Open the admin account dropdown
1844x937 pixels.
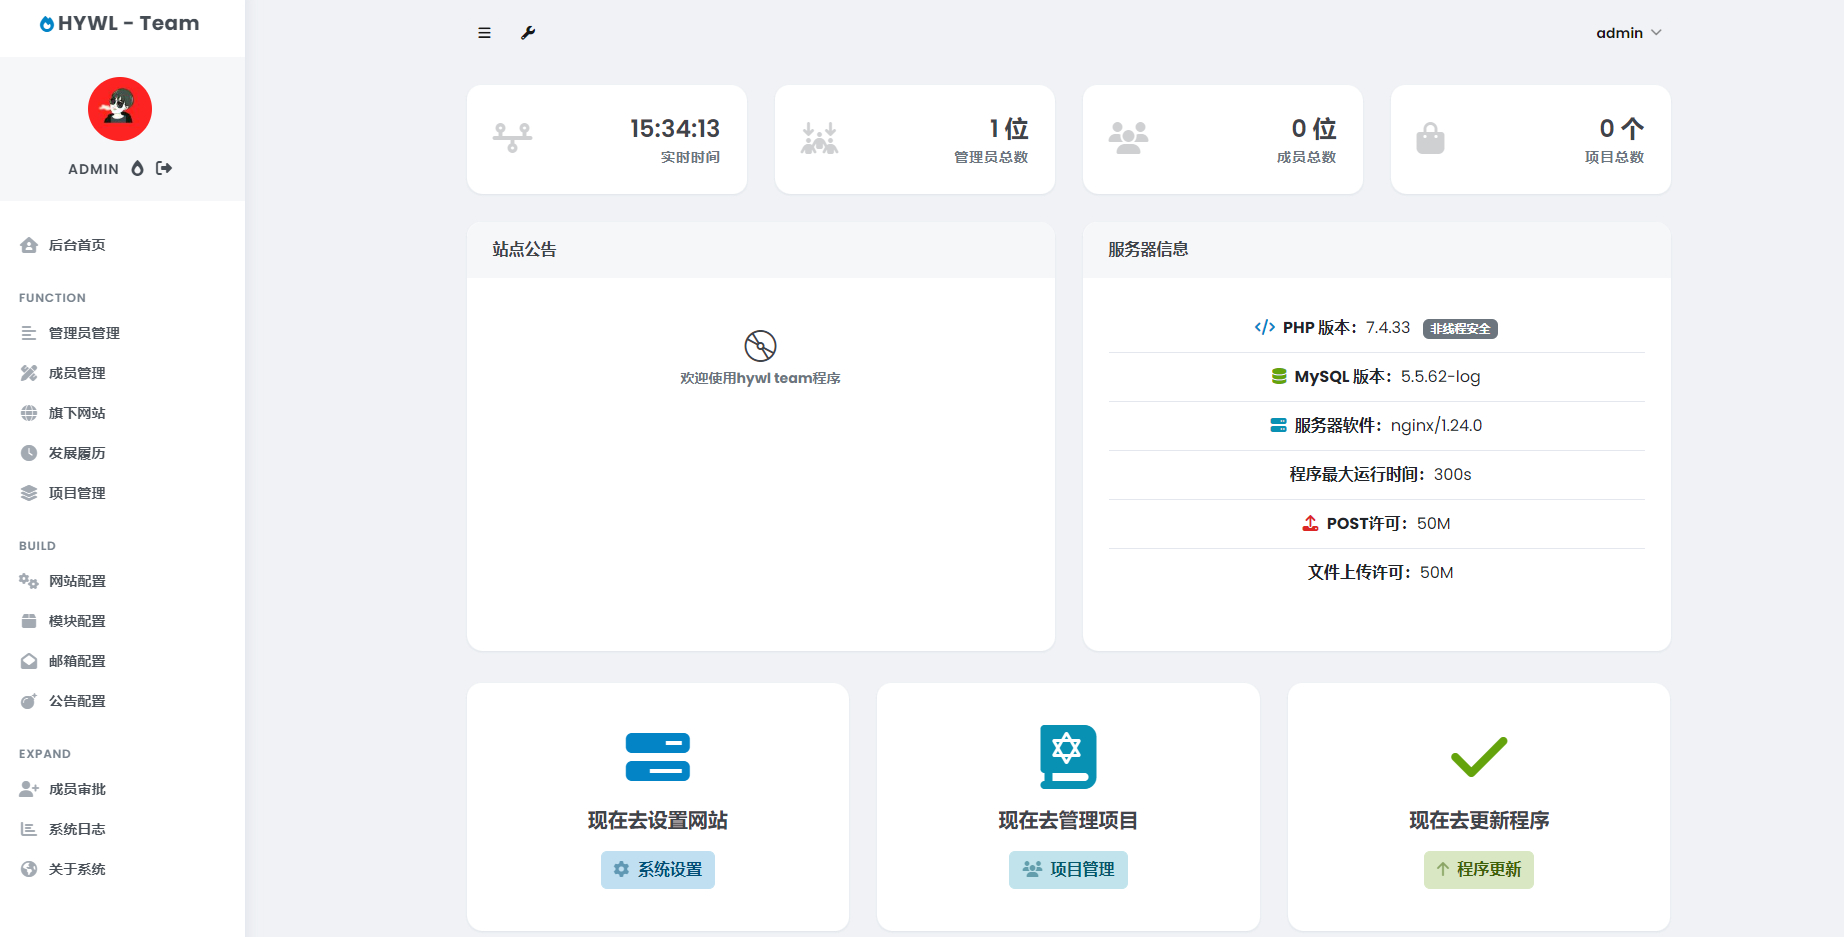click(1628, 32)
